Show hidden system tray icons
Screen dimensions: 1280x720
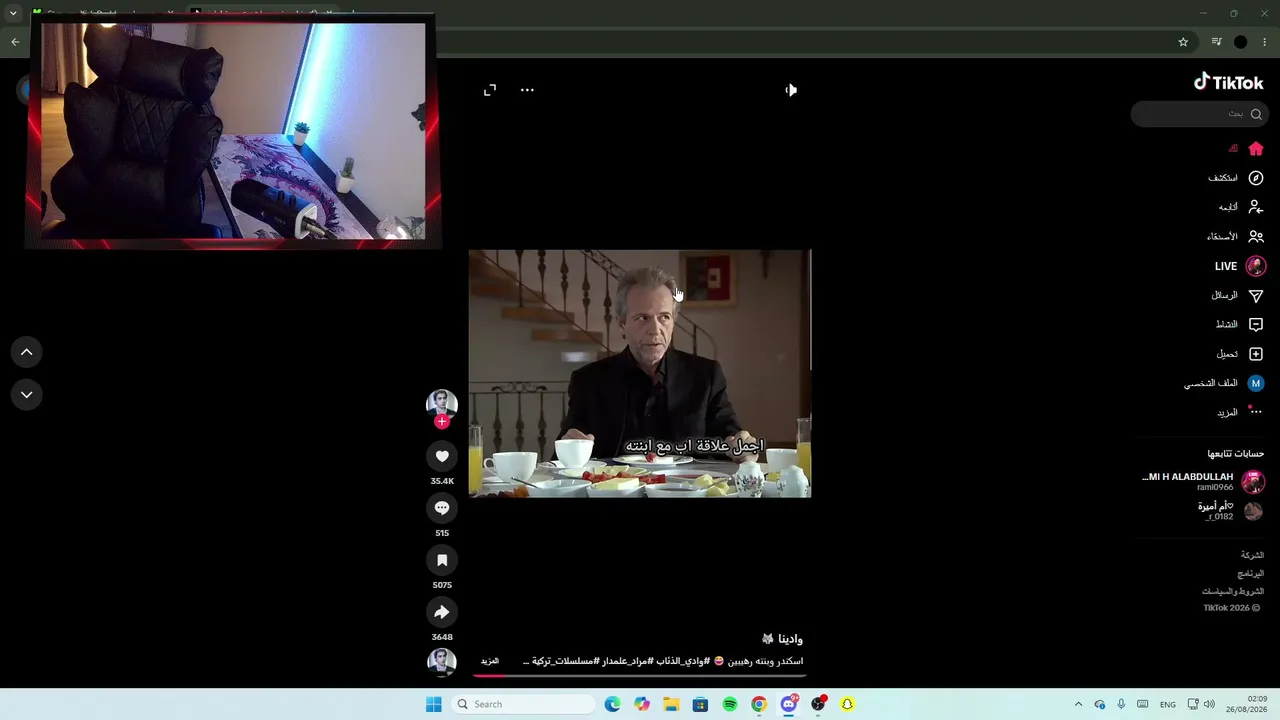tap(1078, 704)
